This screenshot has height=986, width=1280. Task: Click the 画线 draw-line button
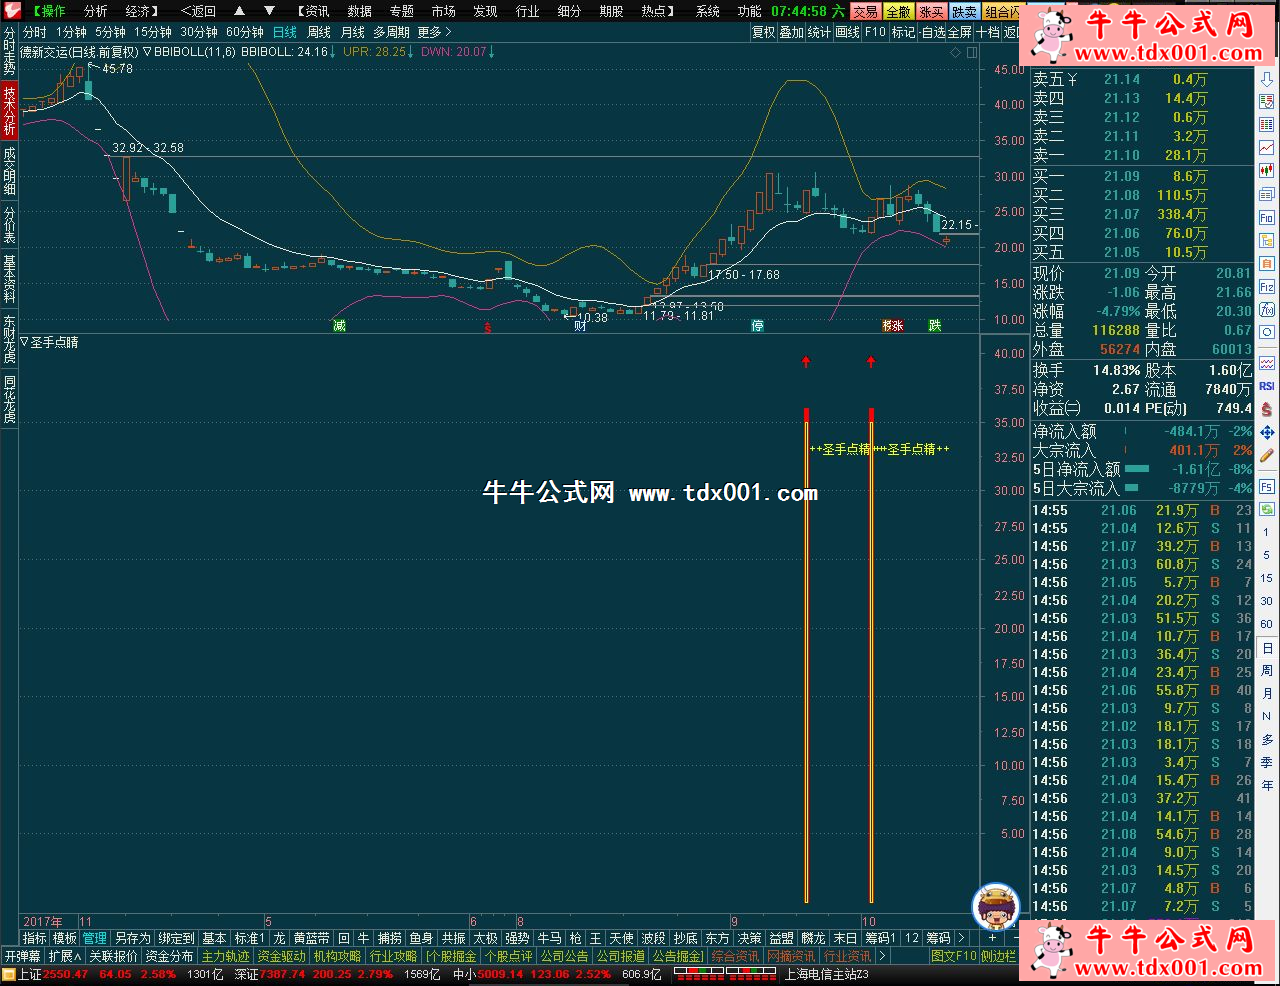pos(847,32)
